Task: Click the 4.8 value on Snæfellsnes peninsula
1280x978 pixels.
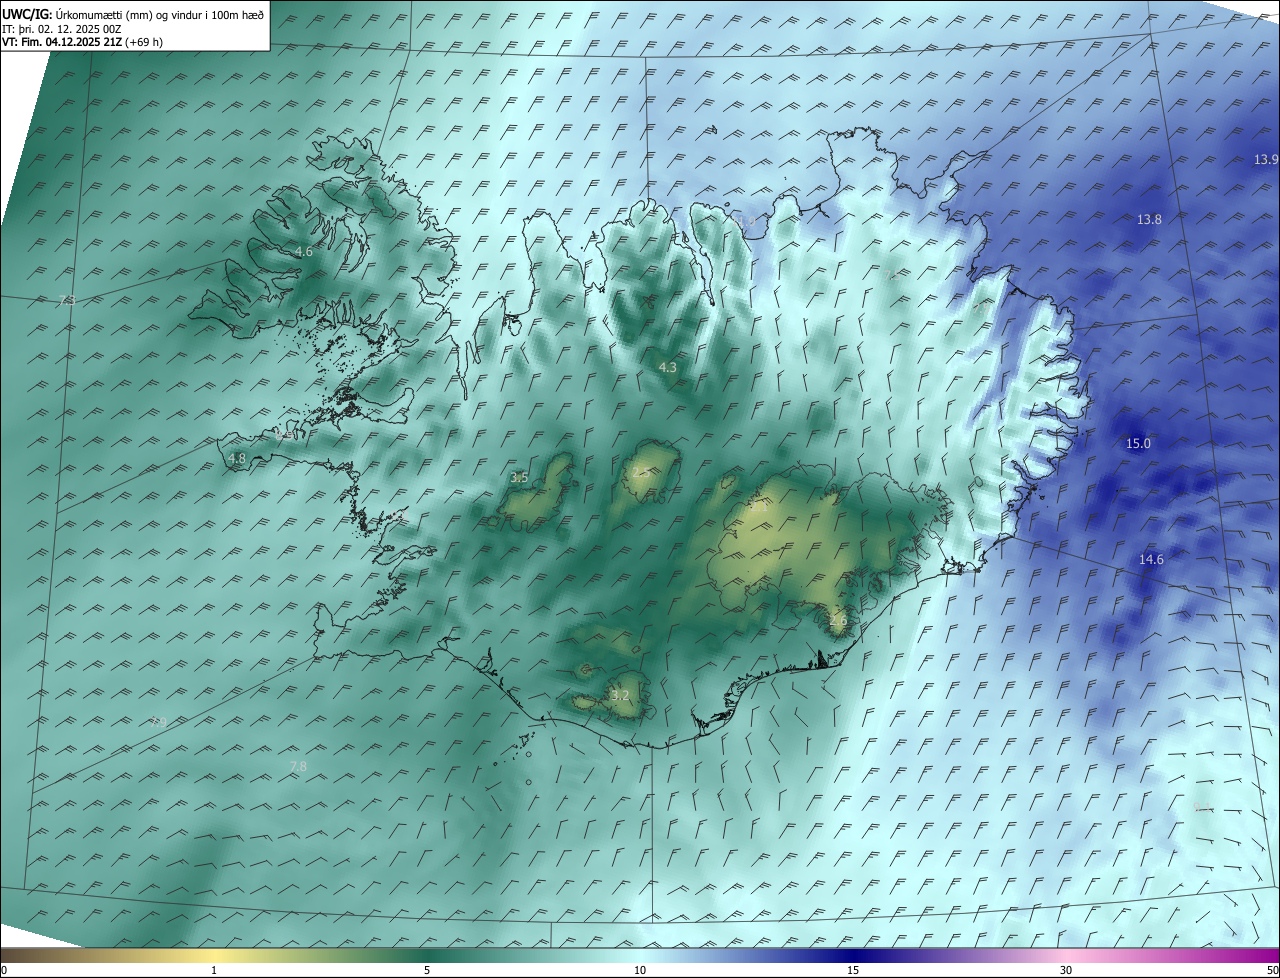Action: click(237, 459)
